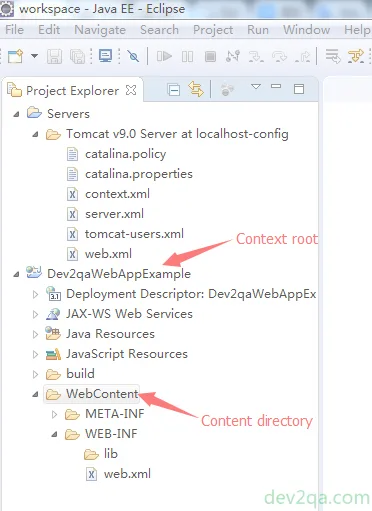Viewport: 372px width, 511px height.
Task: Select the context.xml file
Action: (x=117, y=194)
